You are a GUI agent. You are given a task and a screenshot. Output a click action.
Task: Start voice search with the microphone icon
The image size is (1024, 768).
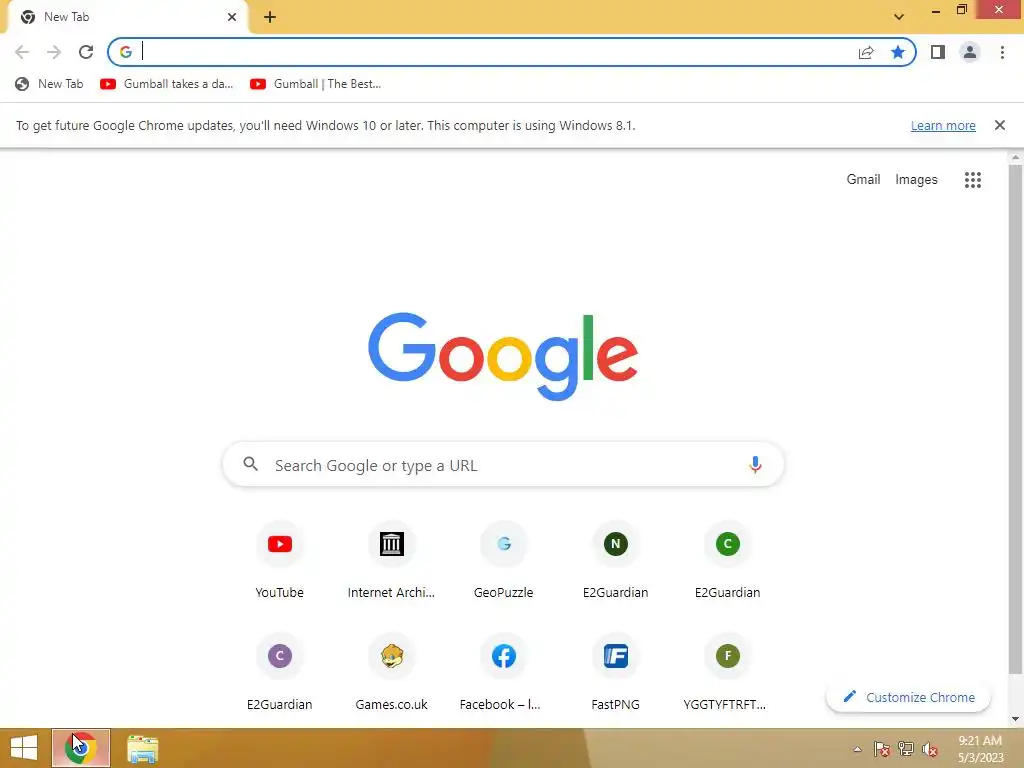(755, 464)
